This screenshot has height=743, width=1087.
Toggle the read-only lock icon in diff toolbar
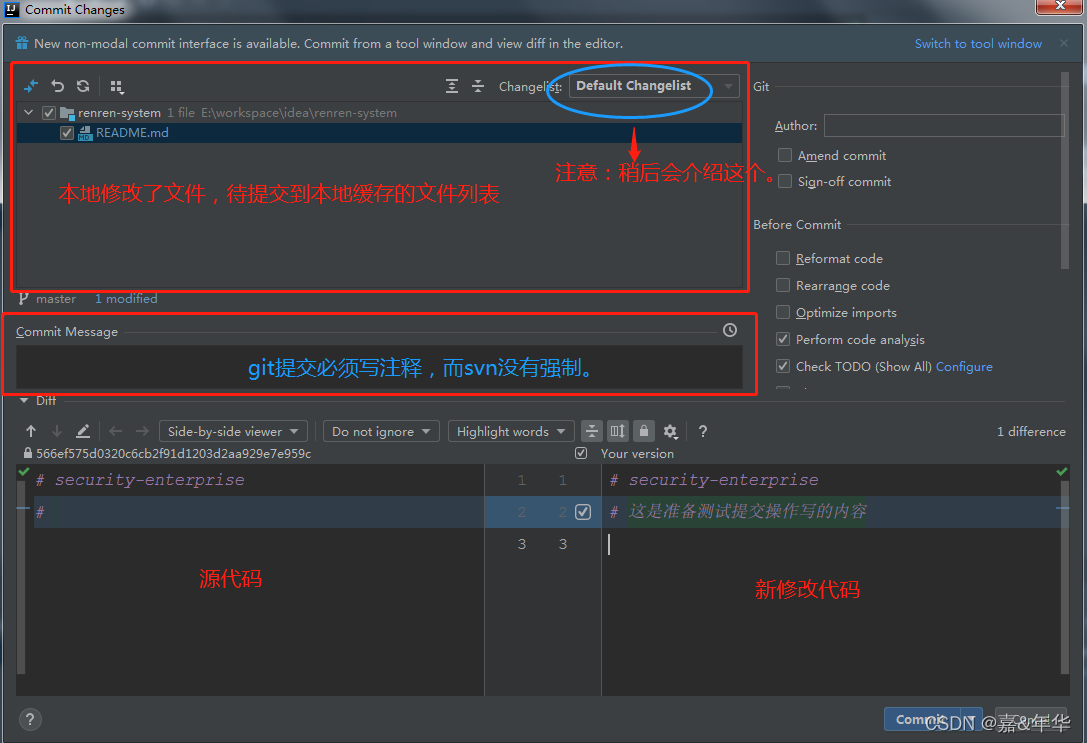tap(643, 431)
